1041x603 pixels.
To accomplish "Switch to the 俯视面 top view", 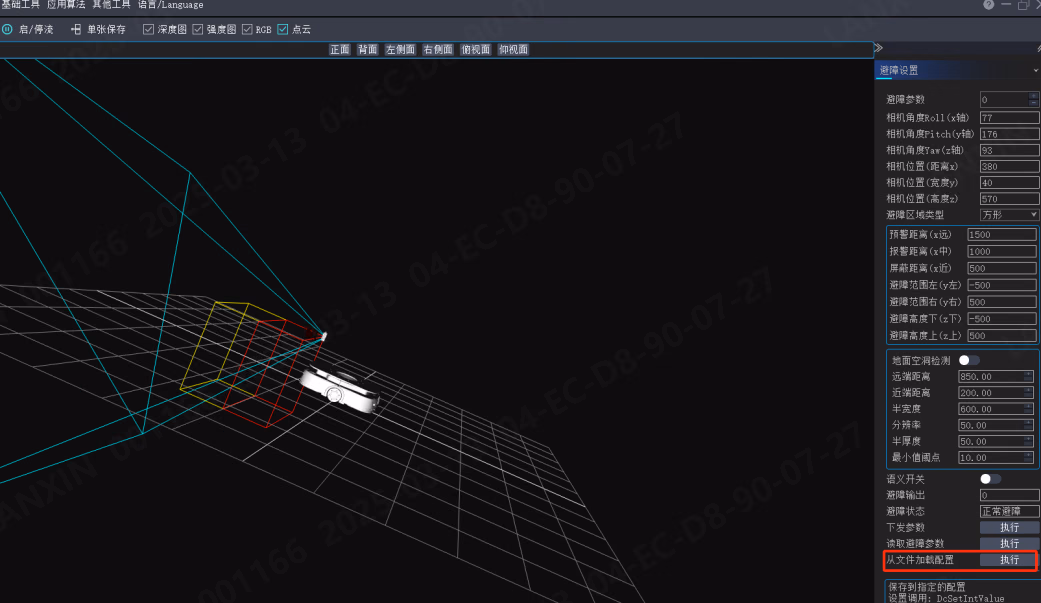I will click(x=476, y=49).
